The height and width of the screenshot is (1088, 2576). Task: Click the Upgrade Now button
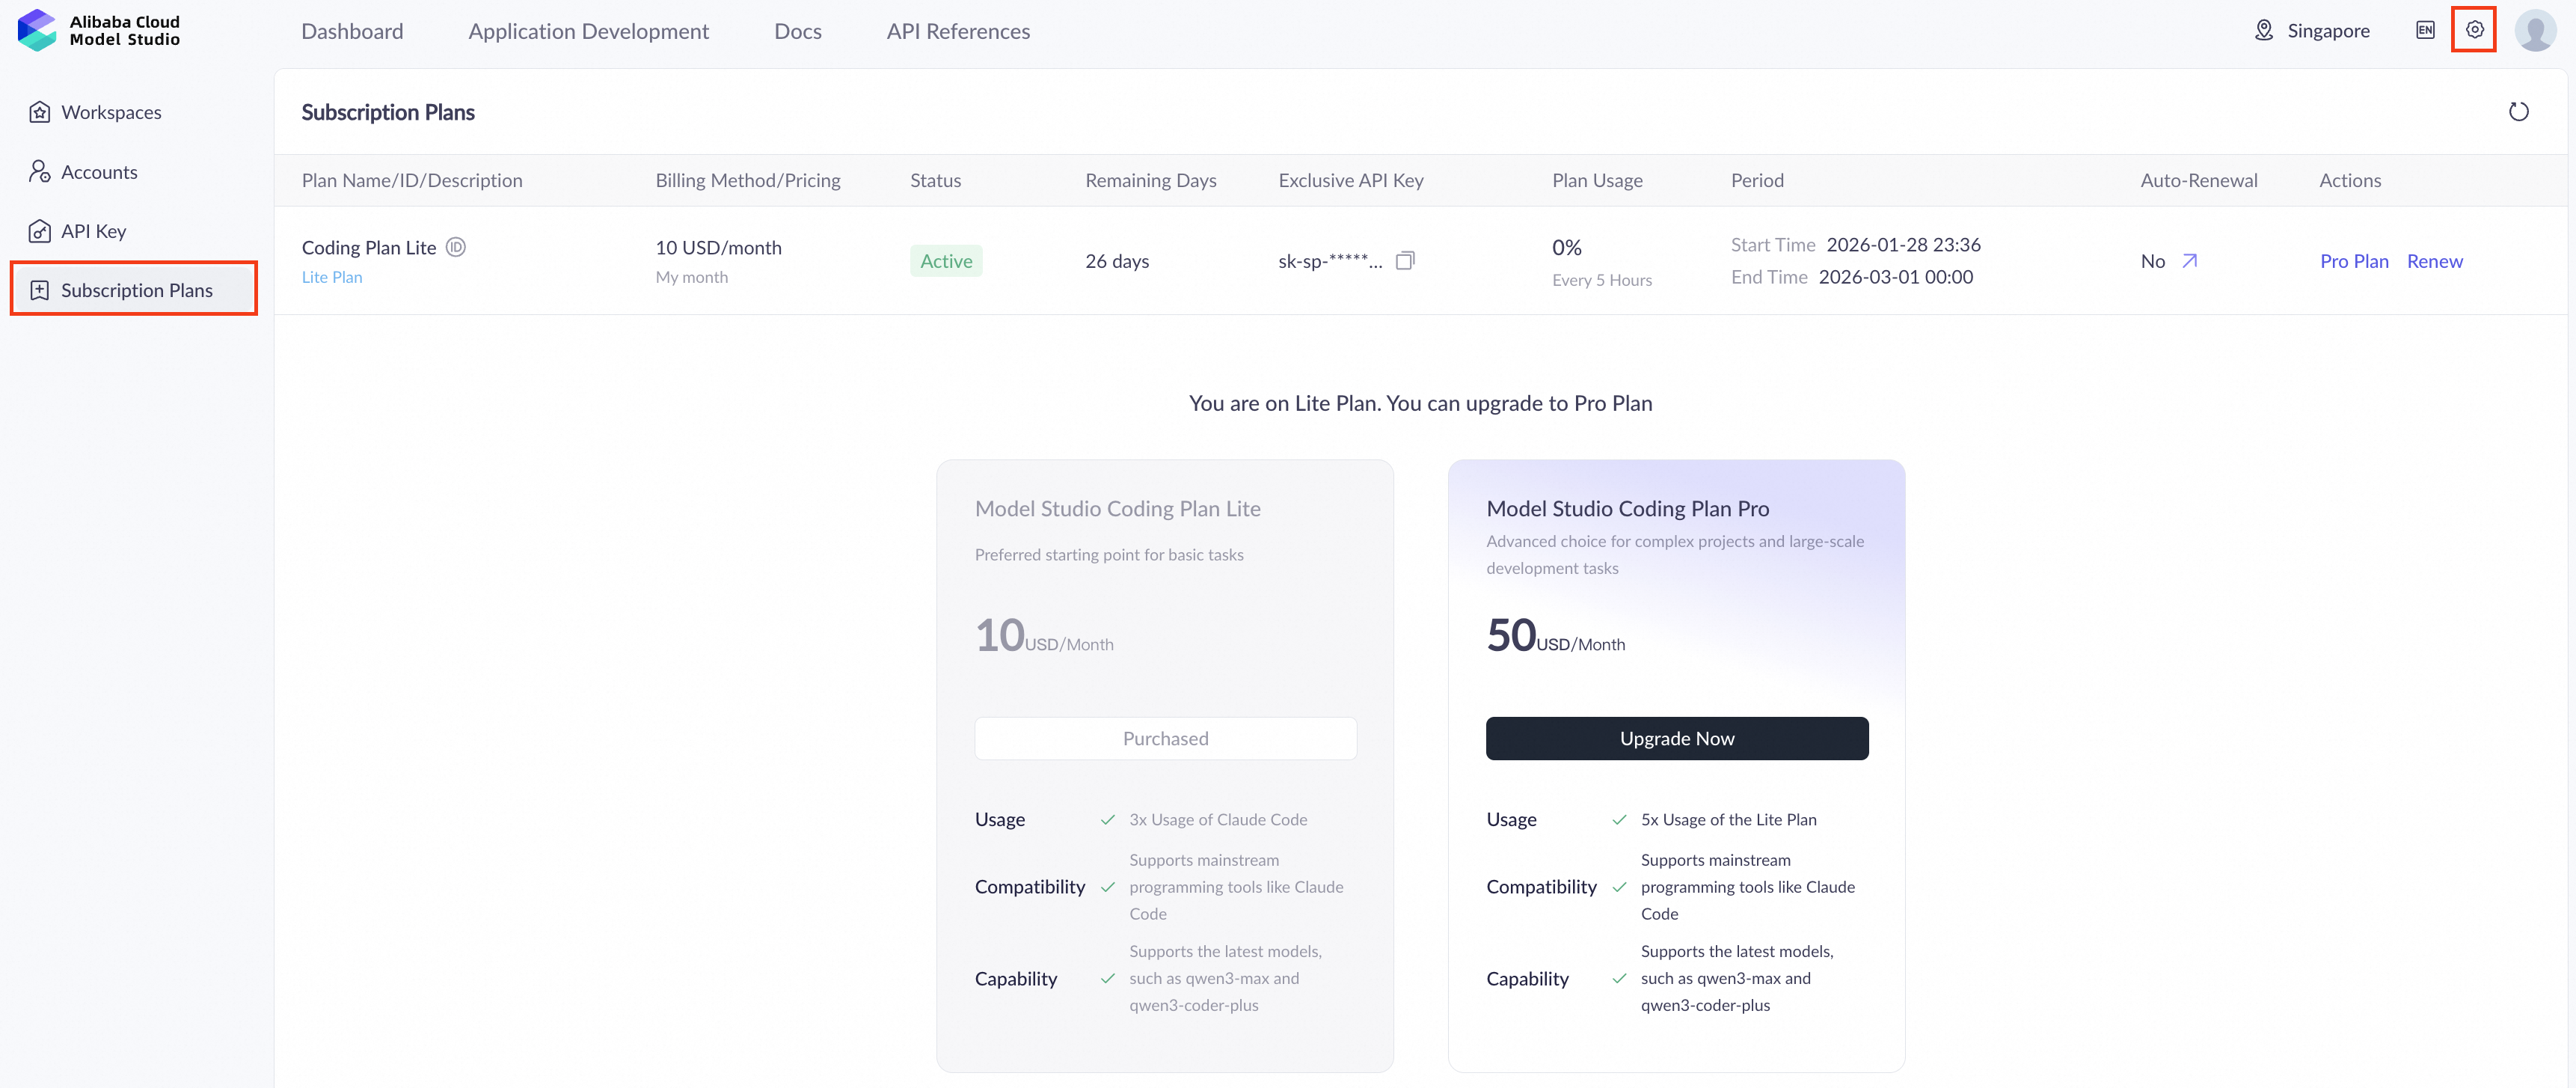(1676, 738)
